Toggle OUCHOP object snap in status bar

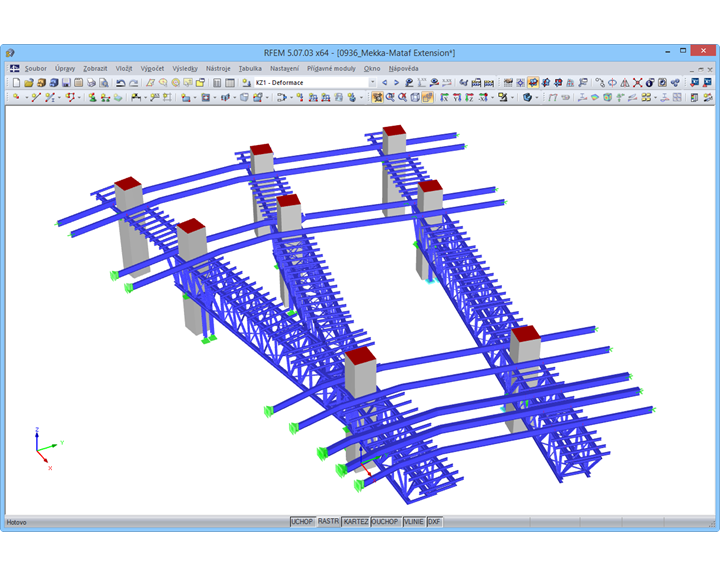385,522
